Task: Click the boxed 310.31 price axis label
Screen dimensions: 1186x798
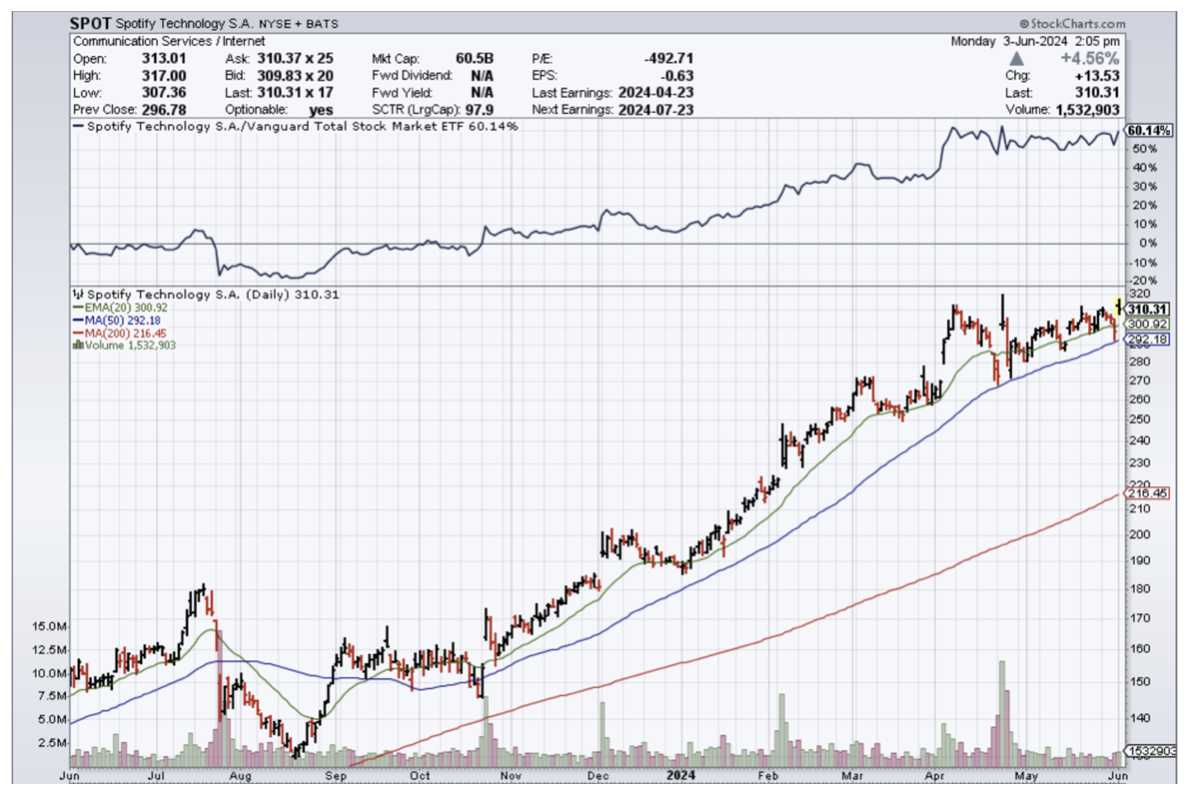Action: pyautogui.click(x=1147, y=309)
